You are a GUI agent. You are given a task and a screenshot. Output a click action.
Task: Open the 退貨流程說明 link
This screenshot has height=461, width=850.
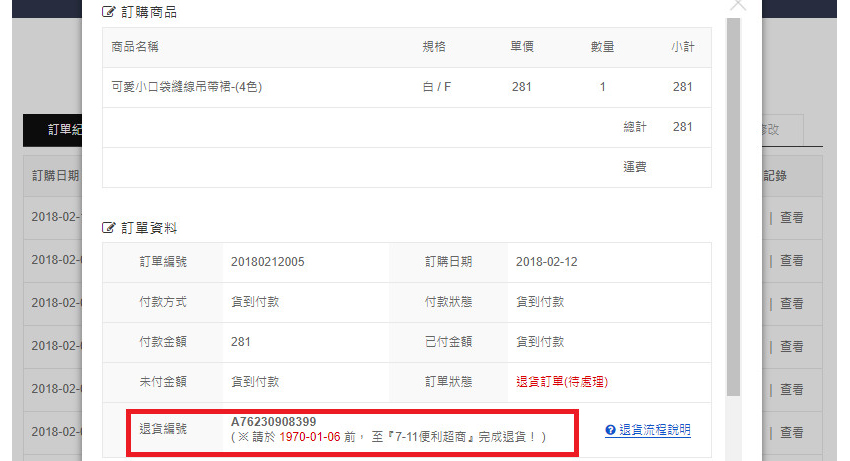coord(654,430)
